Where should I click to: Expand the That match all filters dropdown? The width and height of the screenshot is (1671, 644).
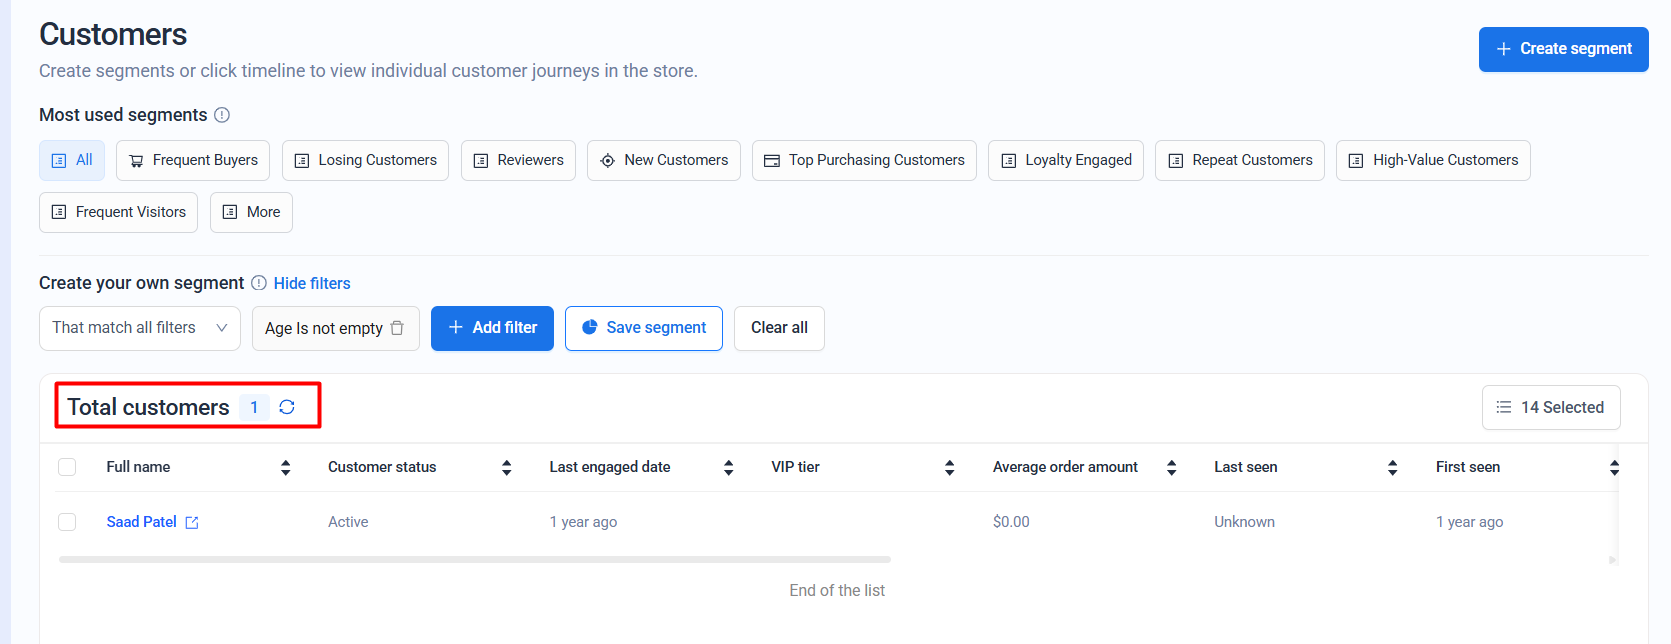[140, 328]
